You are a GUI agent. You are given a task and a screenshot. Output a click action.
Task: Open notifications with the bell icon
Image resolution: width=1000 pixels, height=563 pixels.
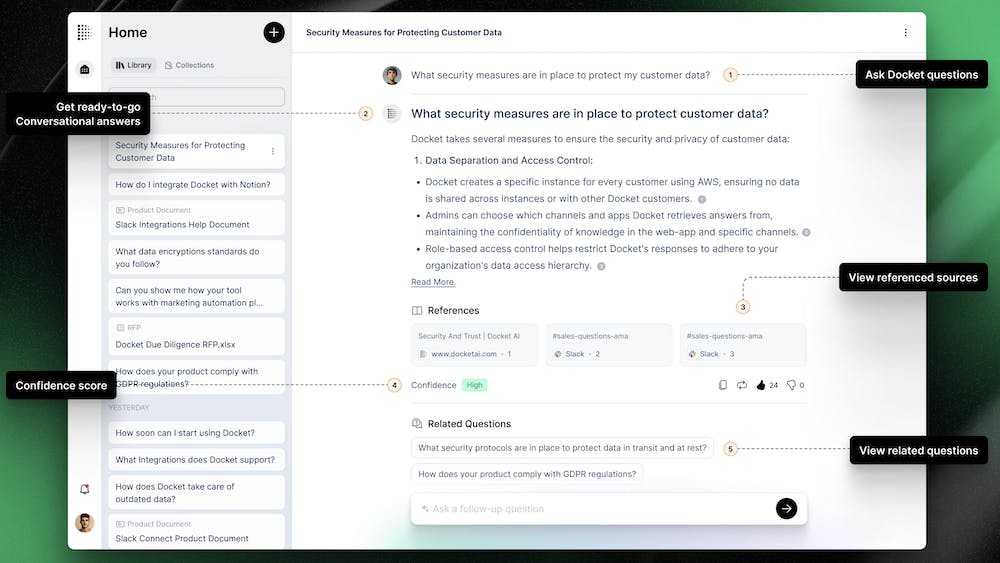click(84, 489)
